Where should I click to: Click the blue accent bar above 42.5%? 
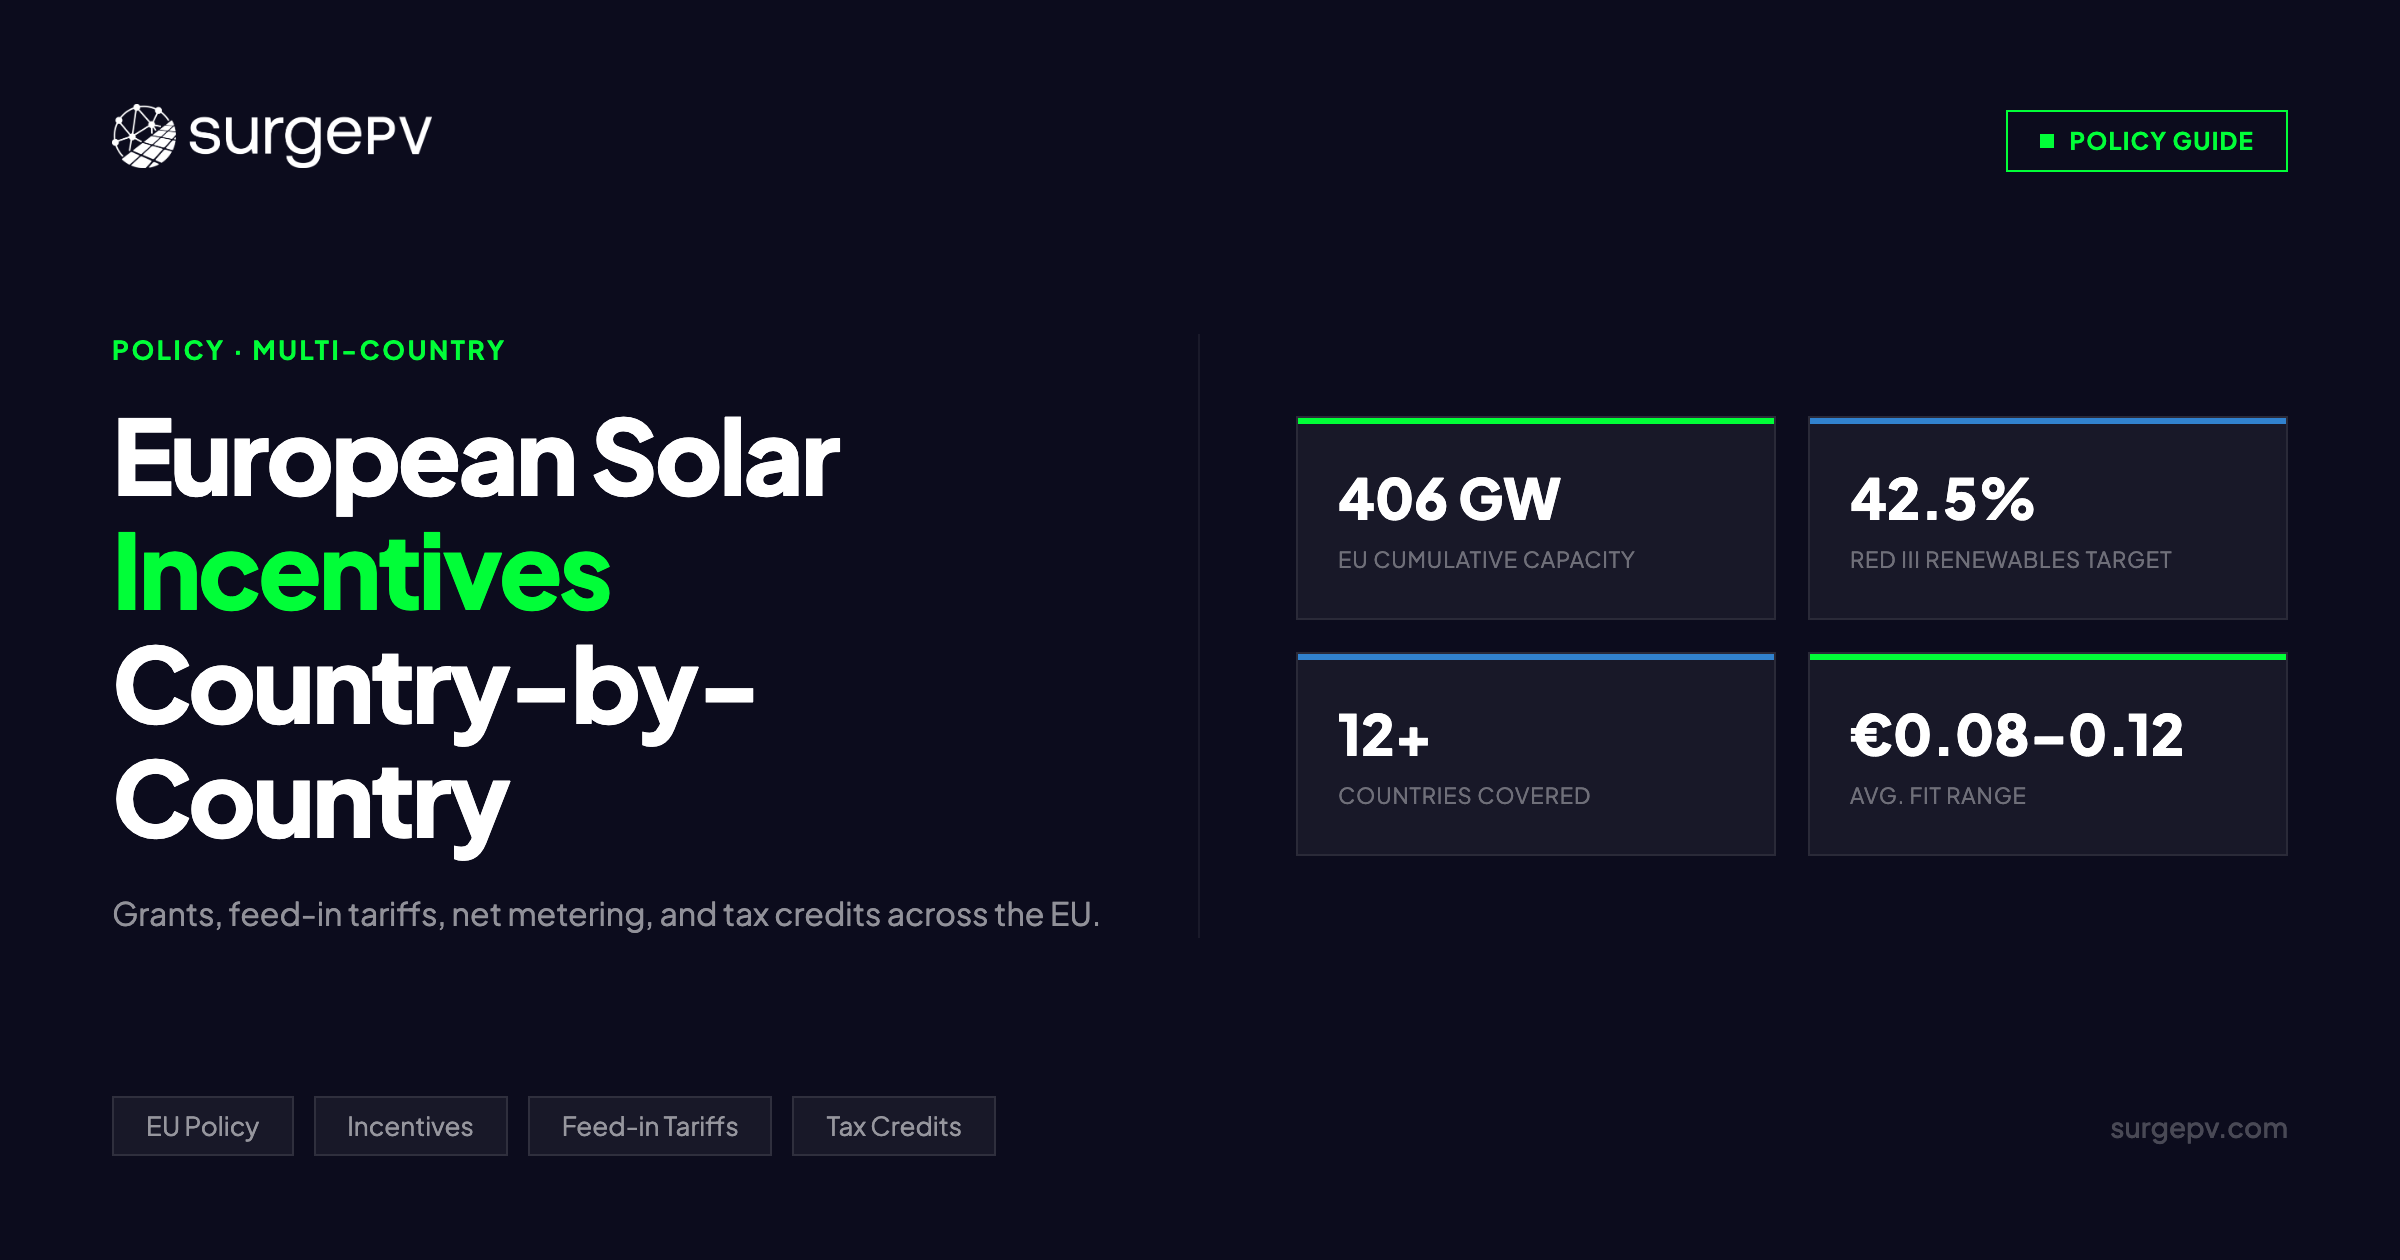click(x=2048, y=422)
